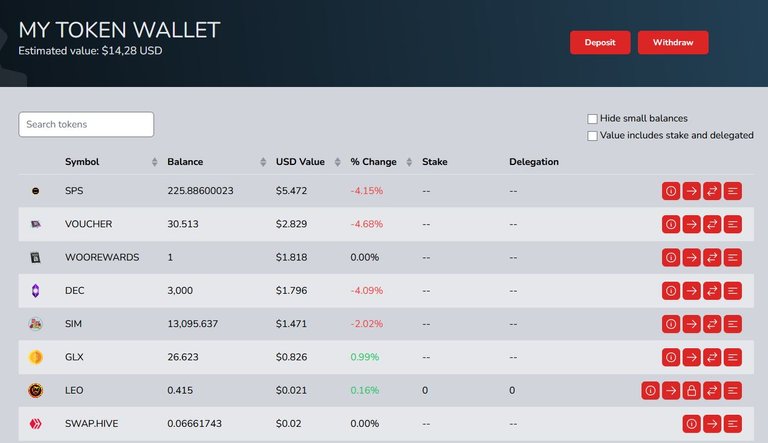Click the swap icon in SIM row
Screen dimensions: 768x443
pyautogui.click(x=712, y=324)
